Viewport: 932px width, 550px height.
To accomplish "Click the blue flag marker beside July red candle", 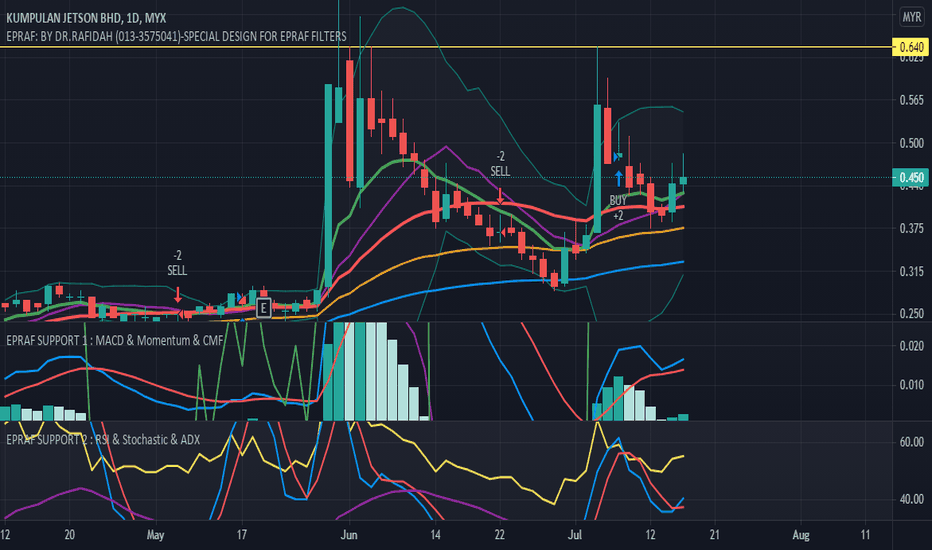I will [x=618, y=157].
